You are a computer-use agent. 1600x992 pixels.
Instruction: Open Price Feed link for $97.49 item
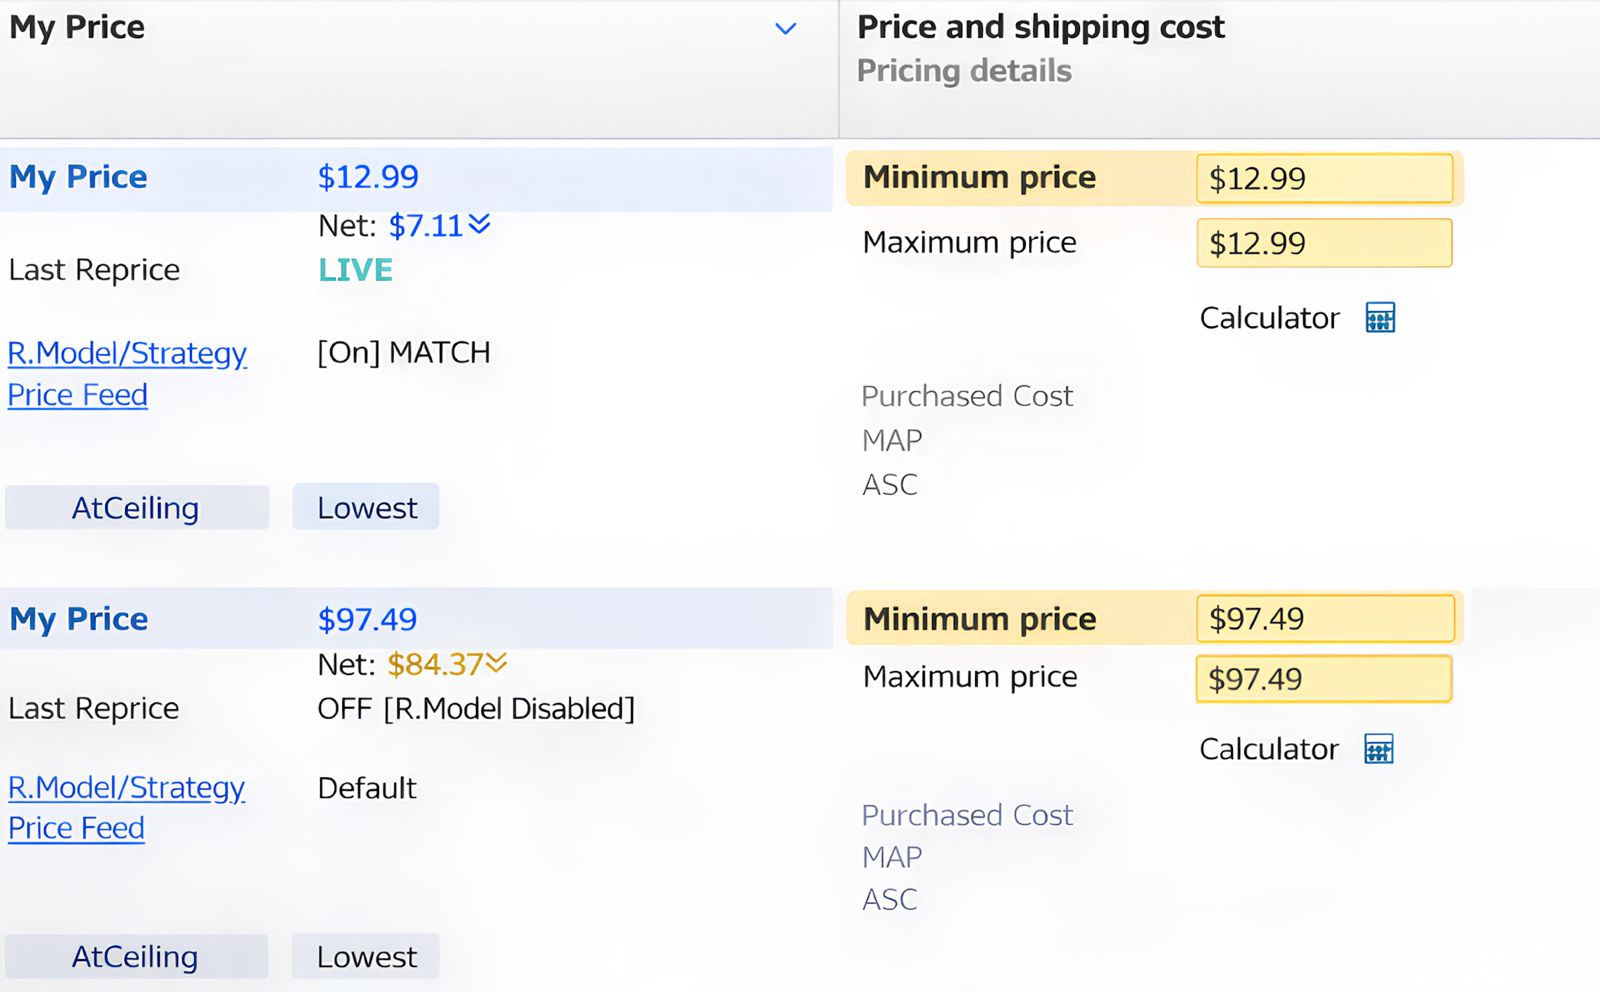click(x=77, y=828)
